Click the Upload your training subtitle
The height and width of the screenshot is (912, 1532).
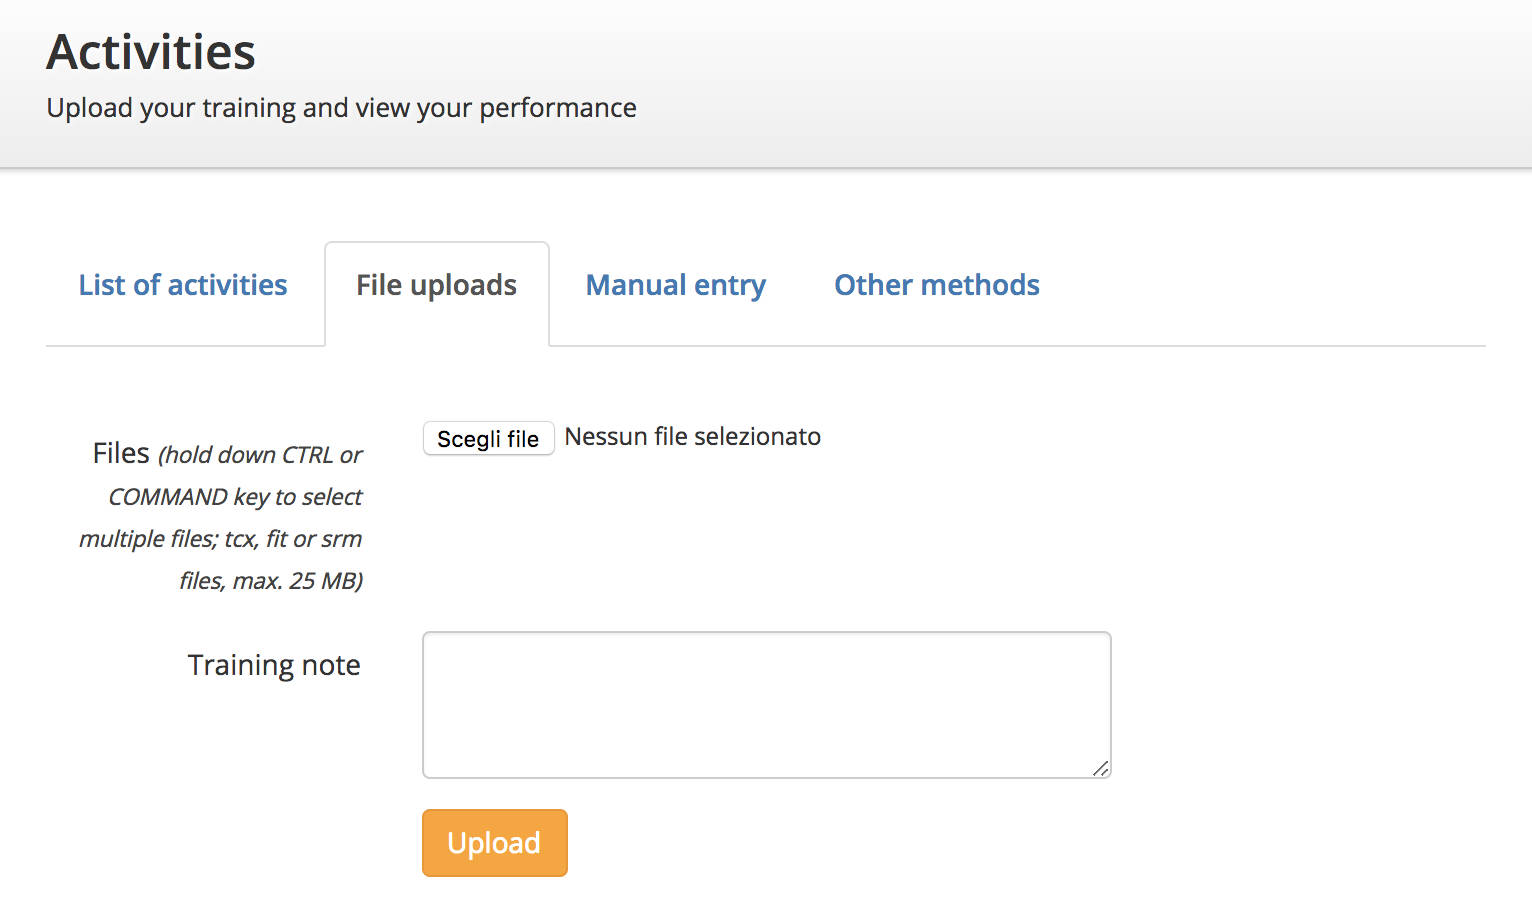point(341,108)
